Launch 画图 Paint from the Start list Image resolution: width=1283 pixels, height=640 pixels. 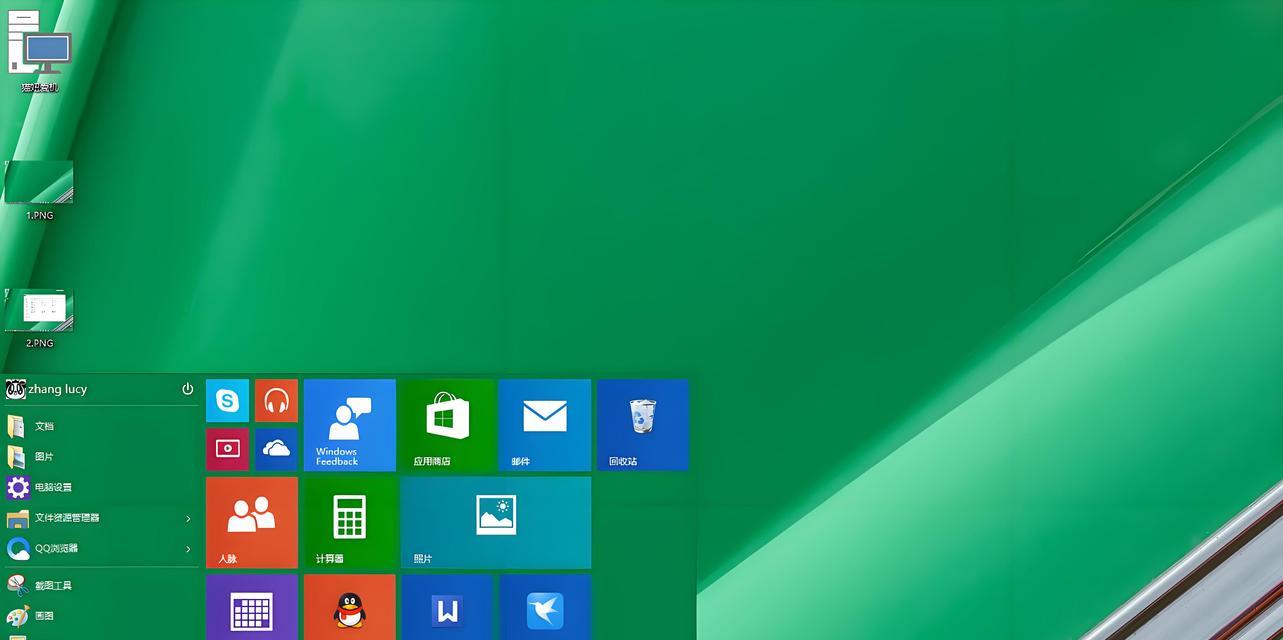(100, 617)
